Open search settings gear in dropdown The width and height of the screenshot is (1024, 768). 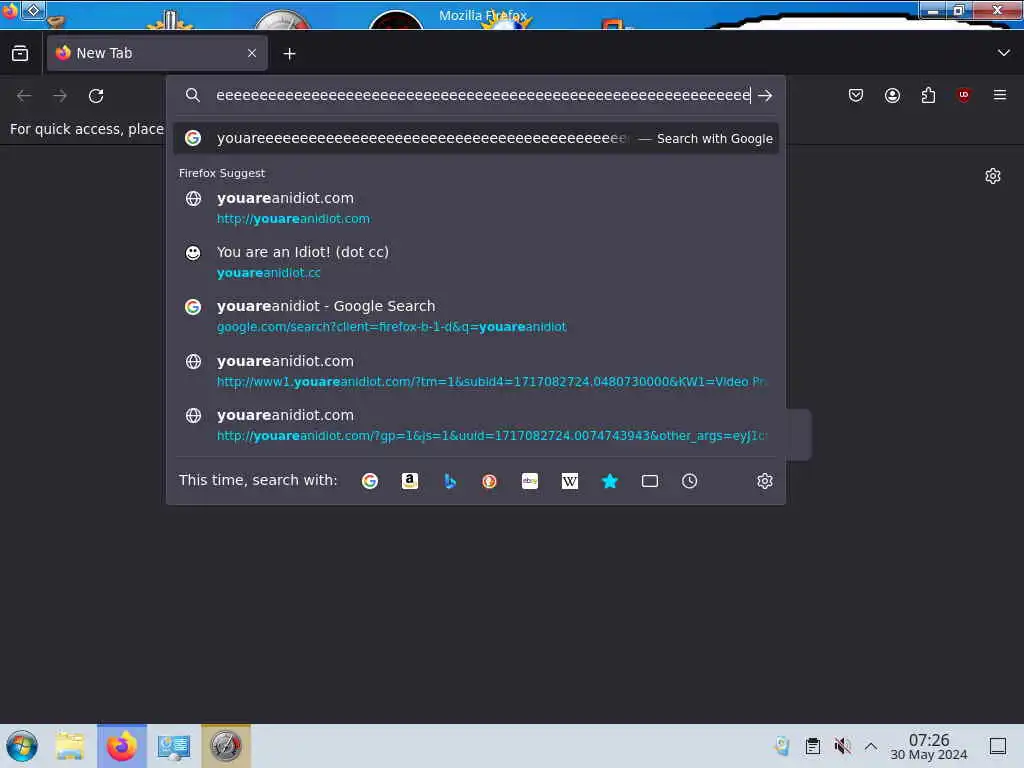[x=765, y=481]
